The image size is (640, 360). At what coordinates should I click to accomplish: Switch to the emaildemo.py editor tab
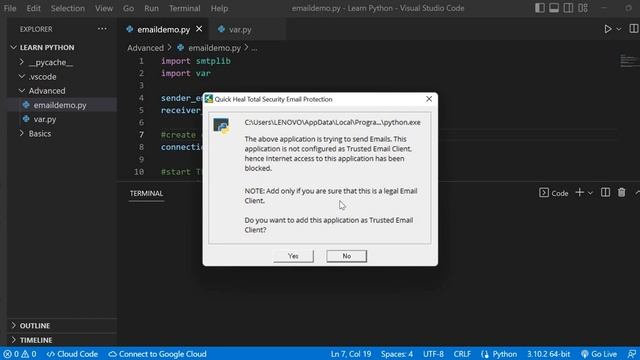pyautogui.click(x=163, y=29)
